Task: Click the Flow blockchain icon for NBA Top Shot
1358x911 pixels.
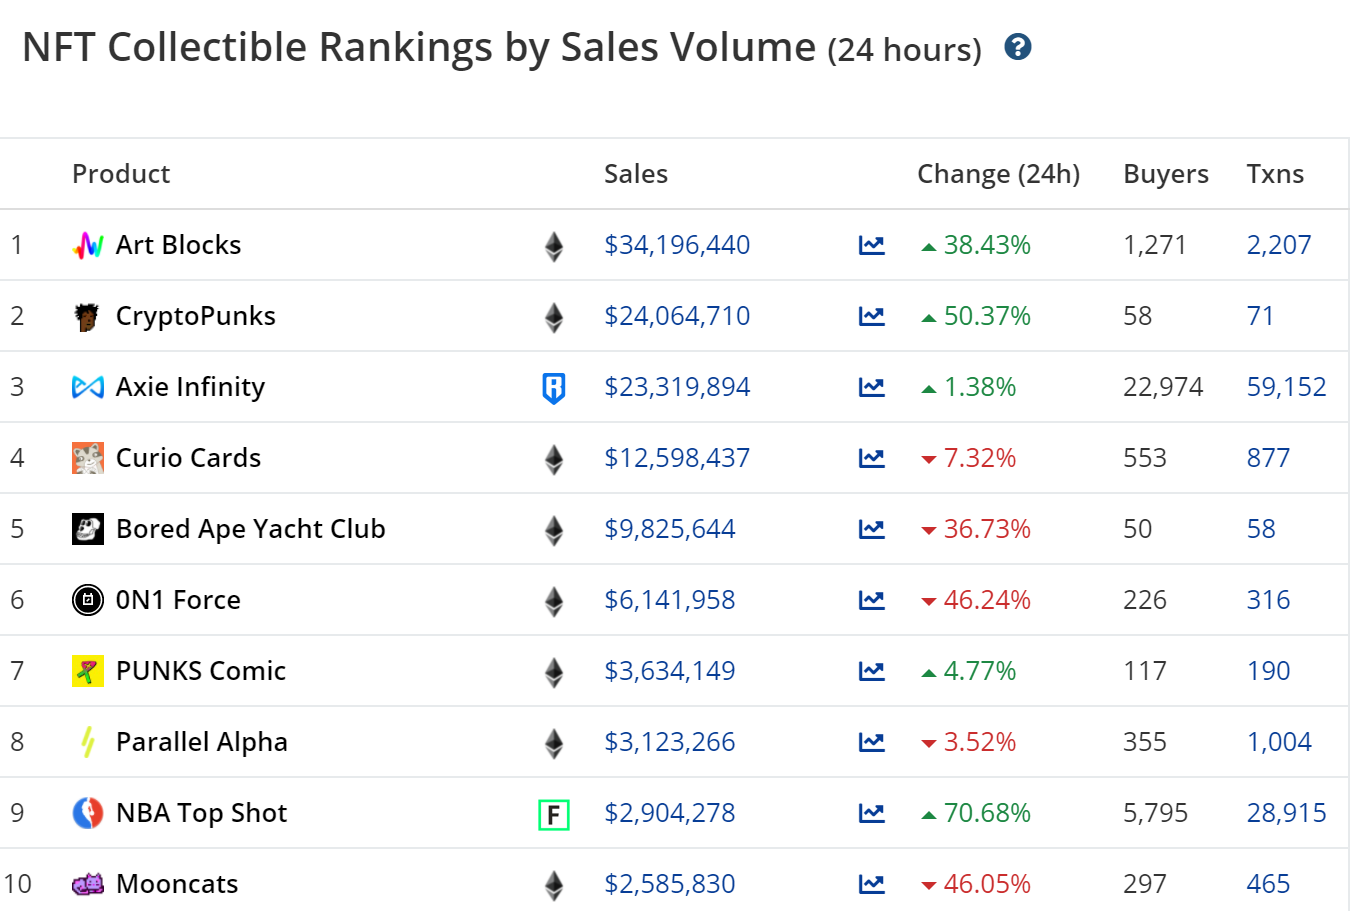Action: (x=553, y=814)
